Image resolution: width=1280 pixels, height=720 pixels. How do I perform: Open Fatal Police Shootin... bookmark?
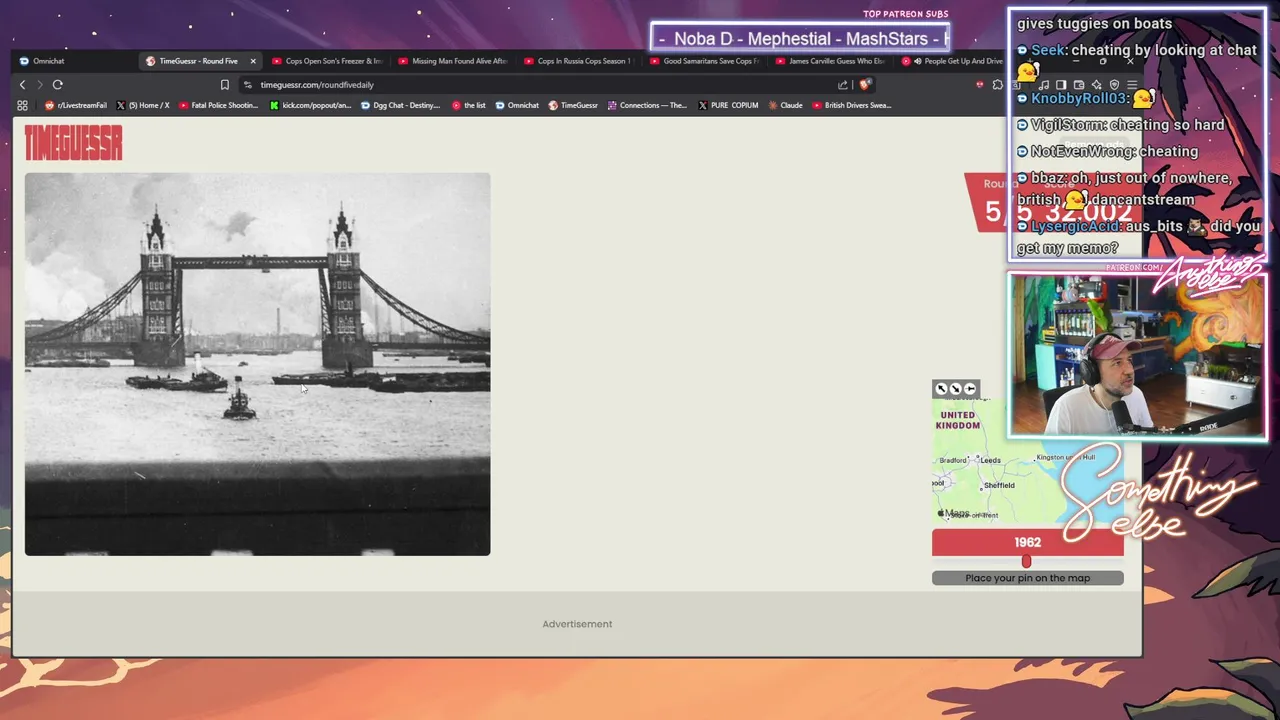(x=218, y=105)
